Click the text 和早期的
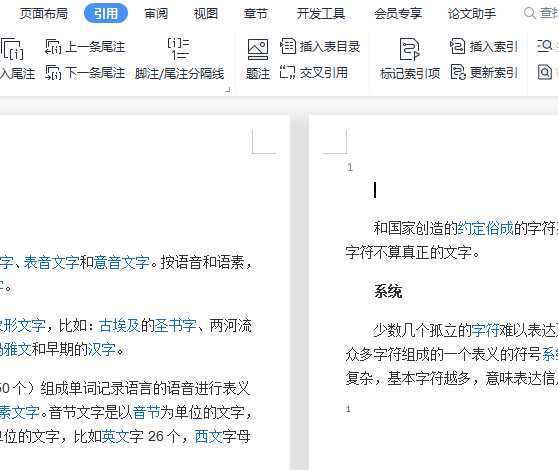558x470 pixels. pos(60,349)
